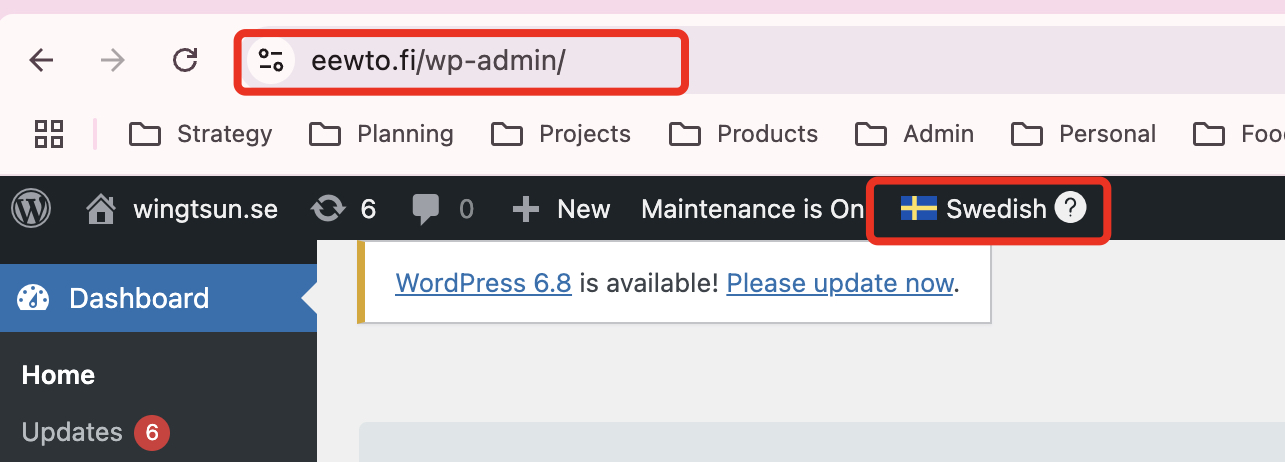Viewport: 1285px width, 462px height.
Task: Open site information icon in address bar
Action: point(271,61)
